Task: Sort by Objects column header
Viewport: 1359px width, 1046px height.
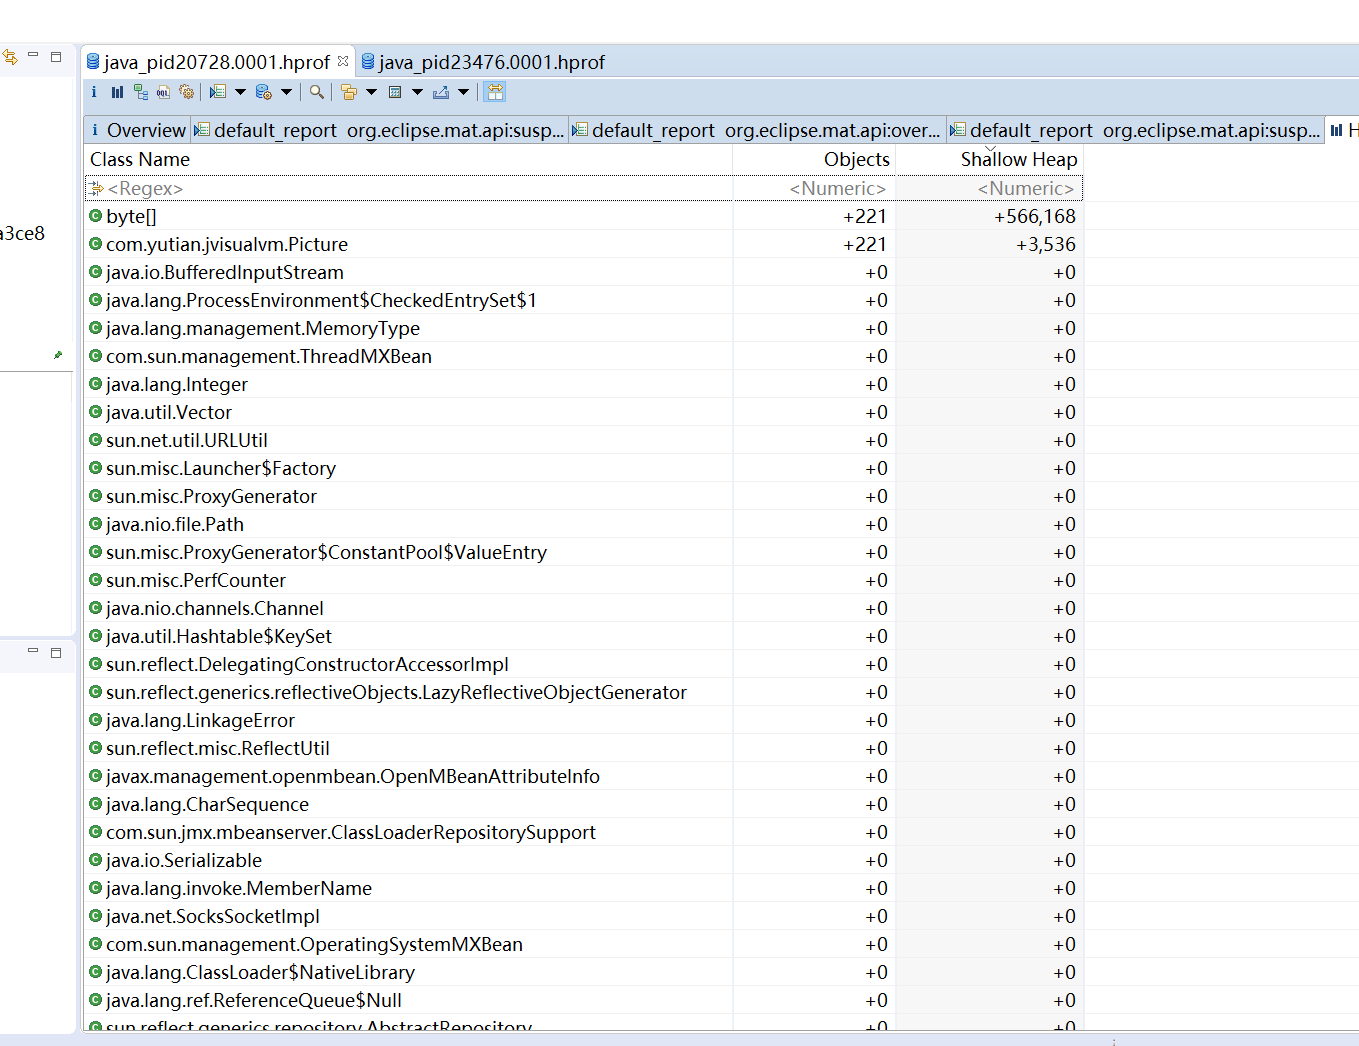Action: (x=856, y=159)
